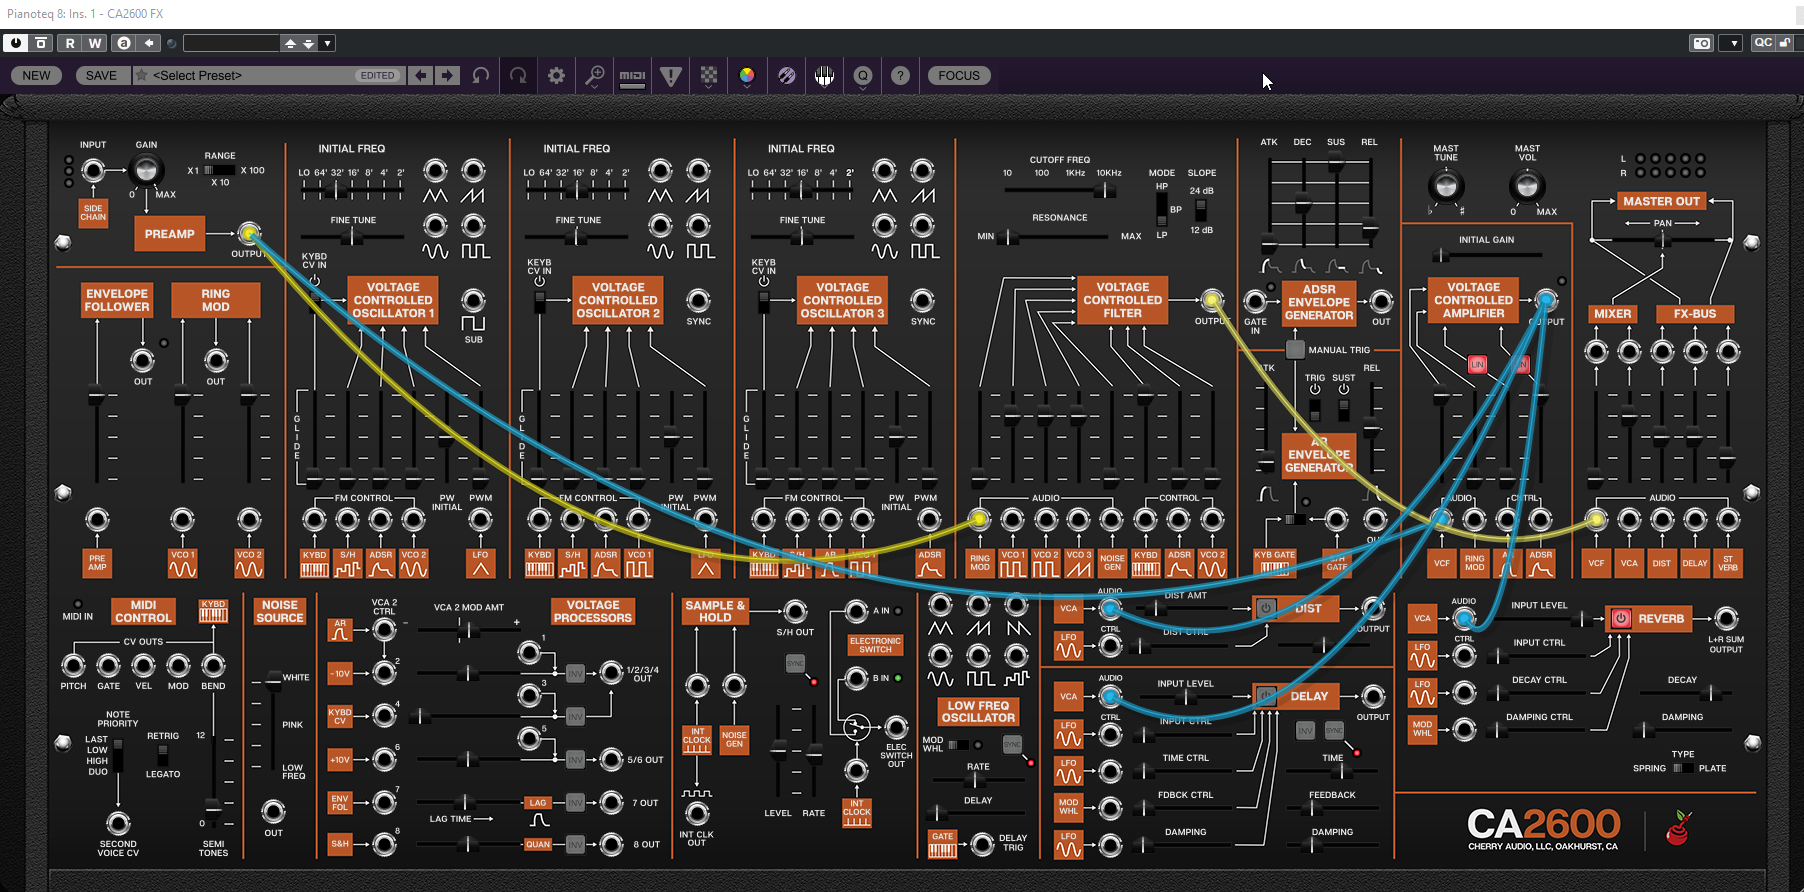Click the noise source OUT jack
This screenshot has height=892, width=1804.
[273, 811]
